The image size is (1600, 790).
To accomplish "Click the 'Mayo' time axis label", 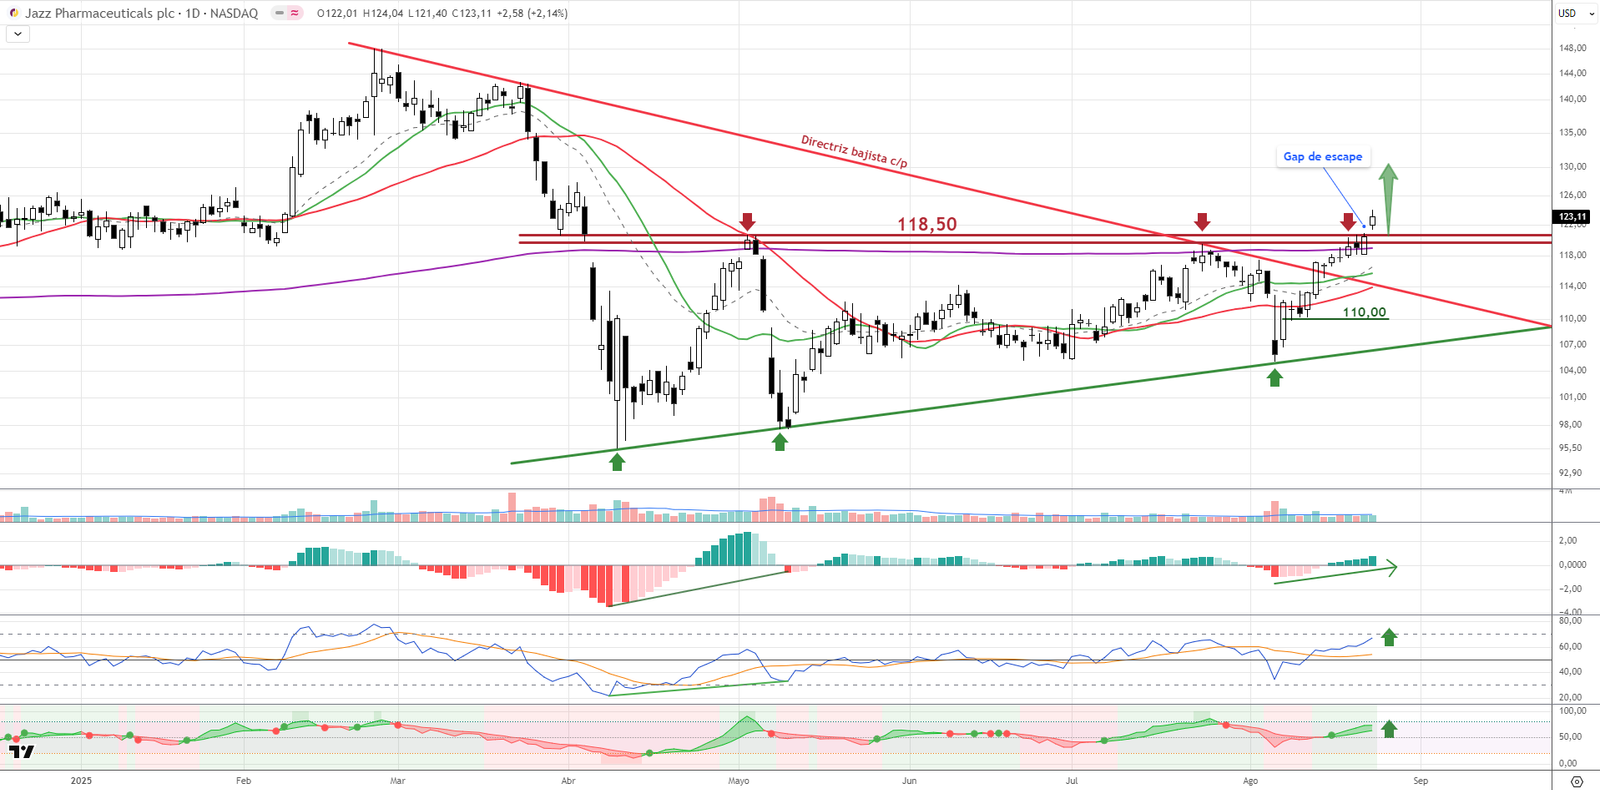I will click(738, 781).
